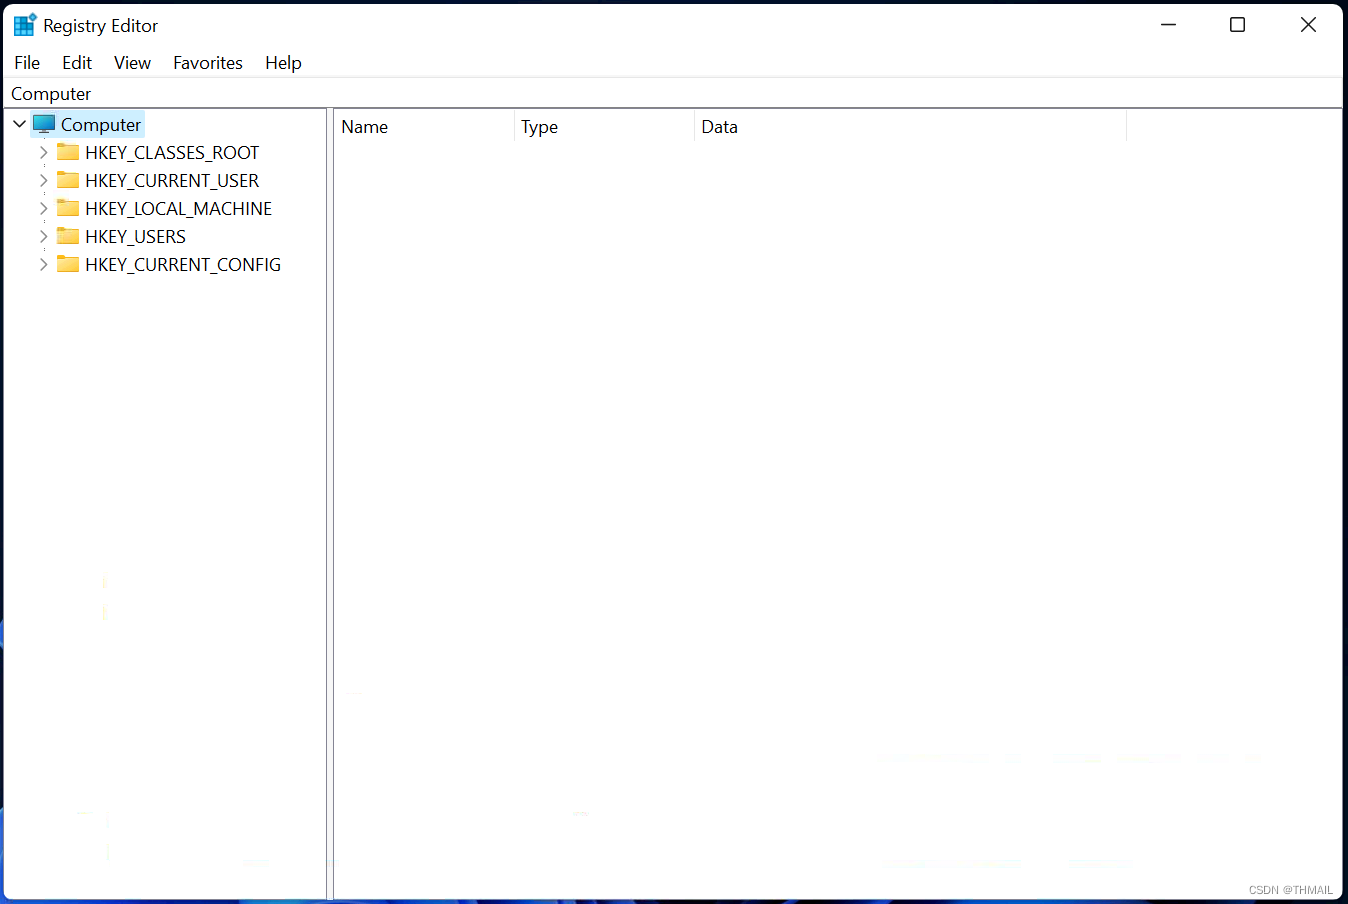
Task: Select HKEY_CURRENT_CONFIG in the tree
Action: 183,264
